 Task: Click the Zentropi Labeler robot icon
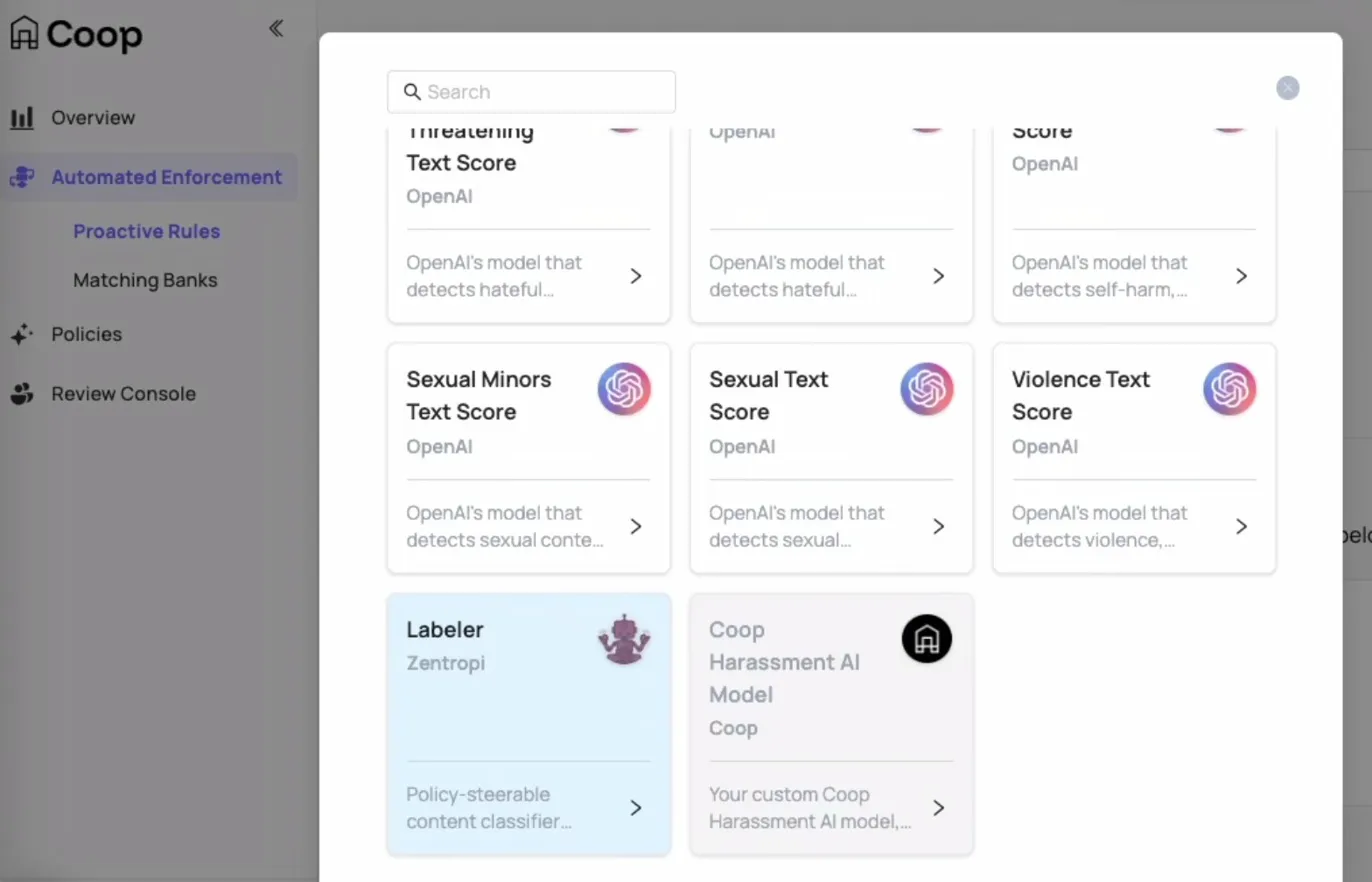(624, 640)
